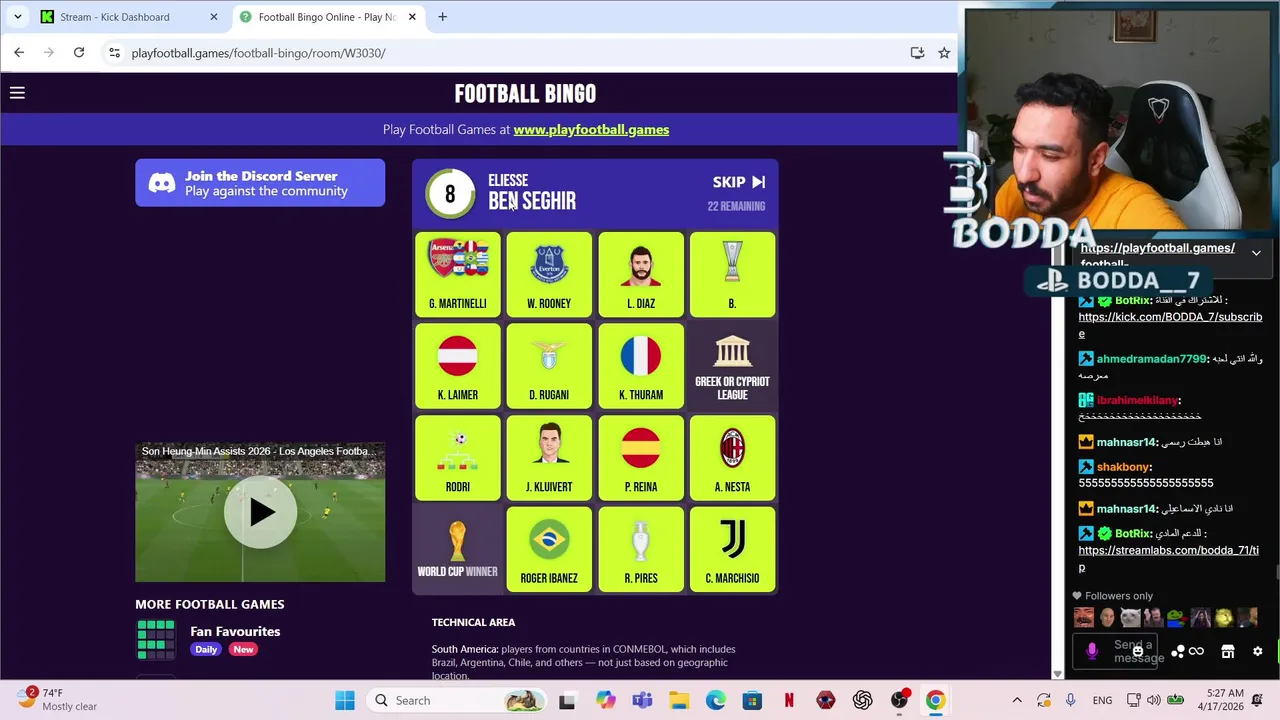Collapse the pinned message chevron in chat
Image resolution: width=1280 pixels, height=720 pixels.
[1256, 253]
